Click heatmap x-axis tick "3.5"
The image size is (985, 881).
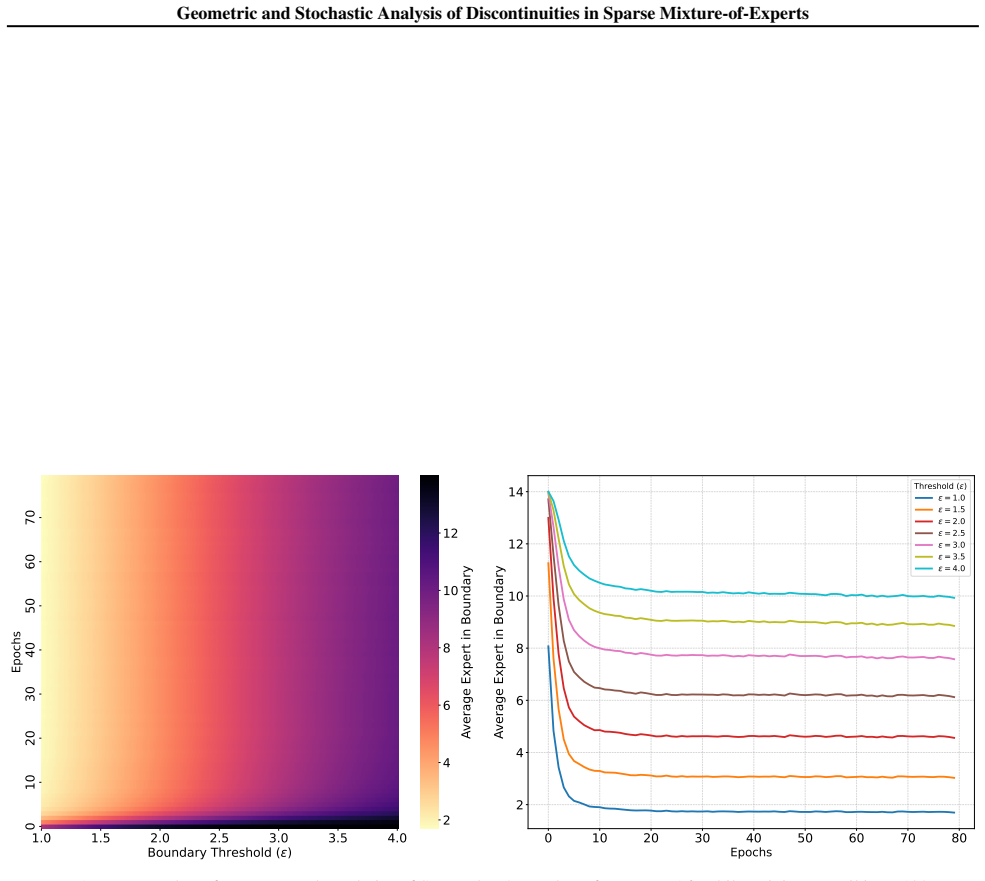[339, 838]
